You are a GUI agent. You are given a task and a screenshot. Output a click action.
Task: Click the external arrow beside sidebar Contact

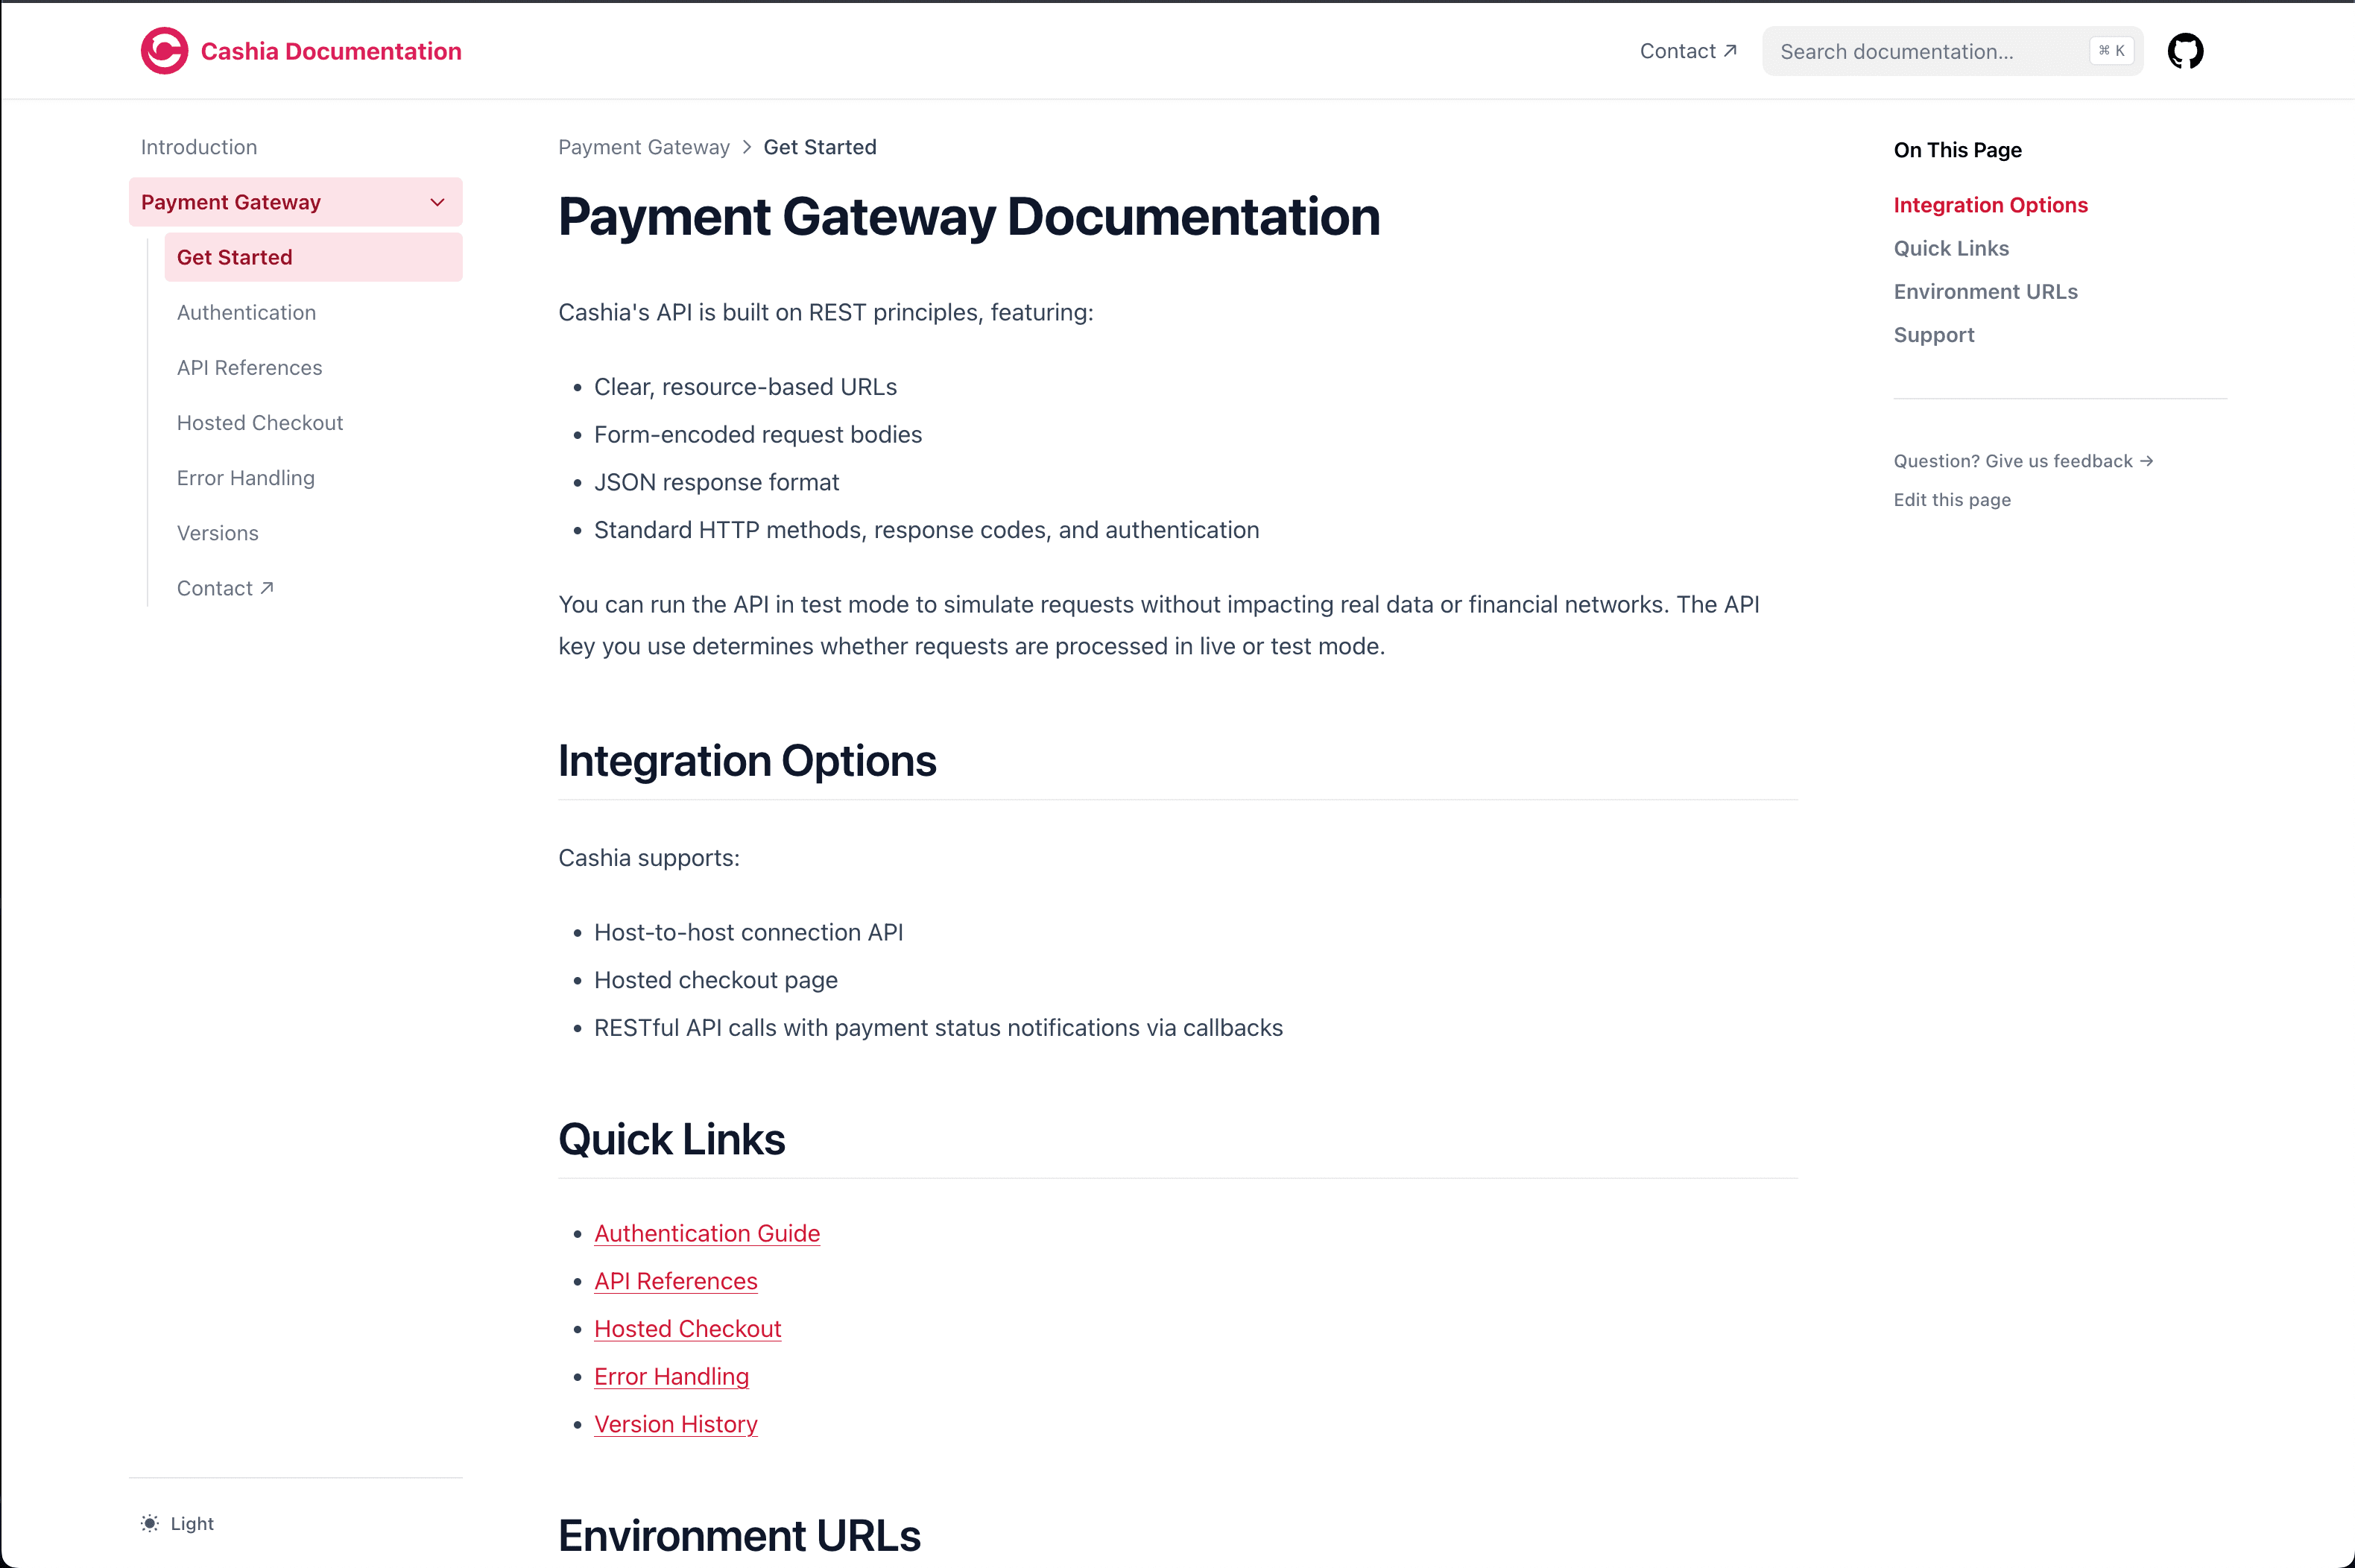(266, 587)
